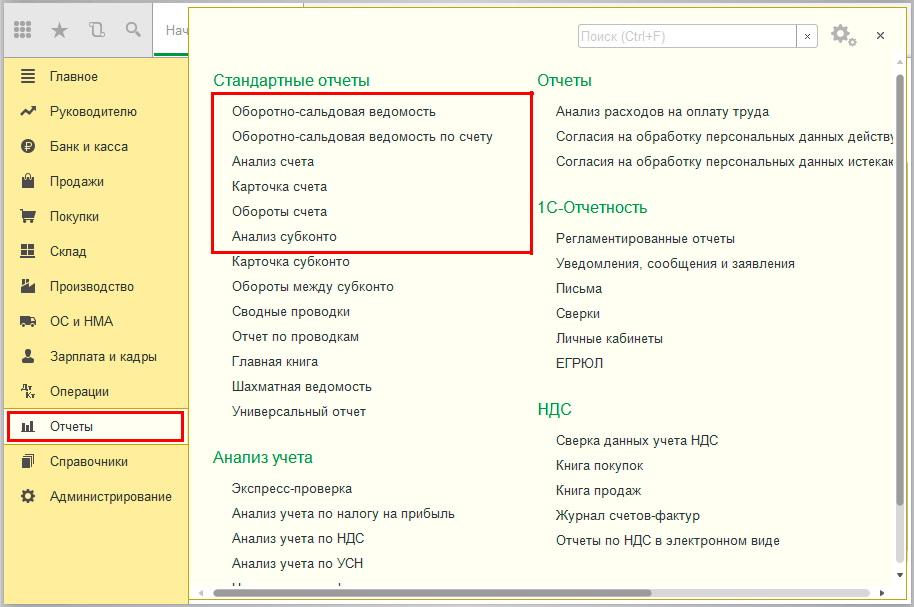Launch Экспресс-проверка

291,489
